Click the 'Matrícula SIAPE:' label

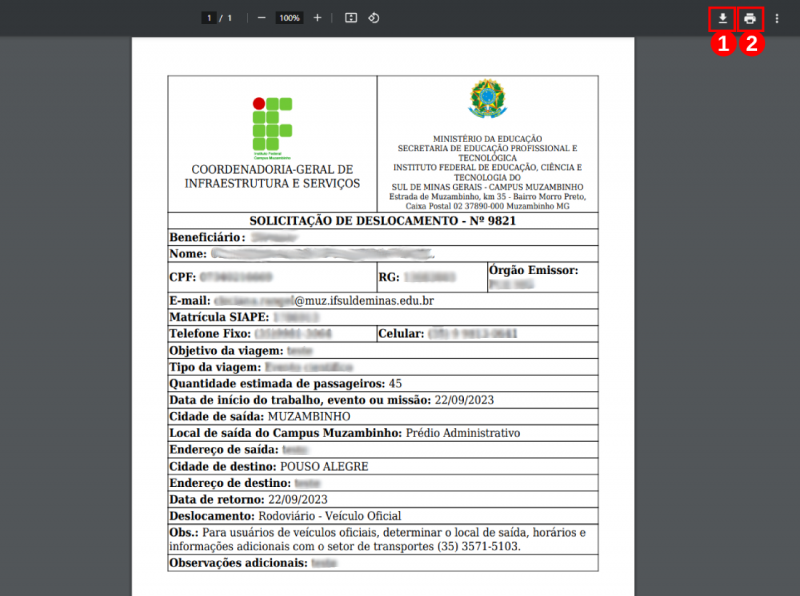click(x=219, y=317)
